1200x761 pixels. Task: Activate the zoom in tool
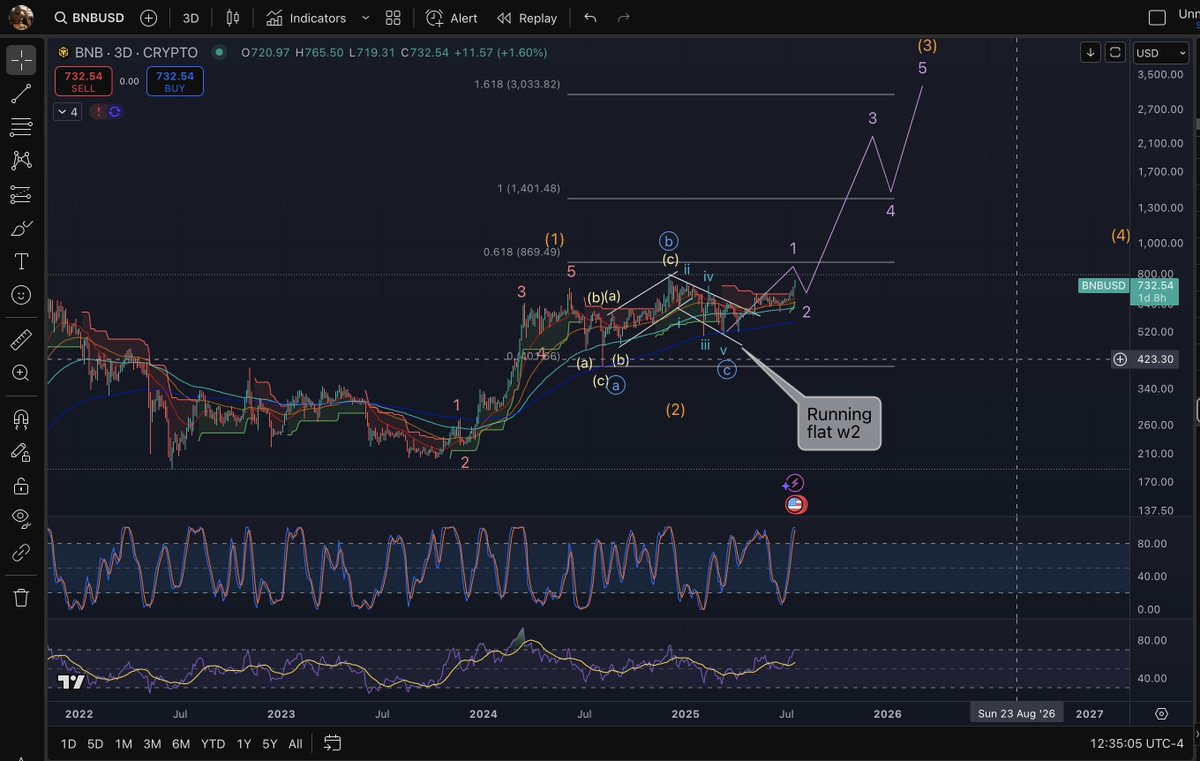[21, 373]
